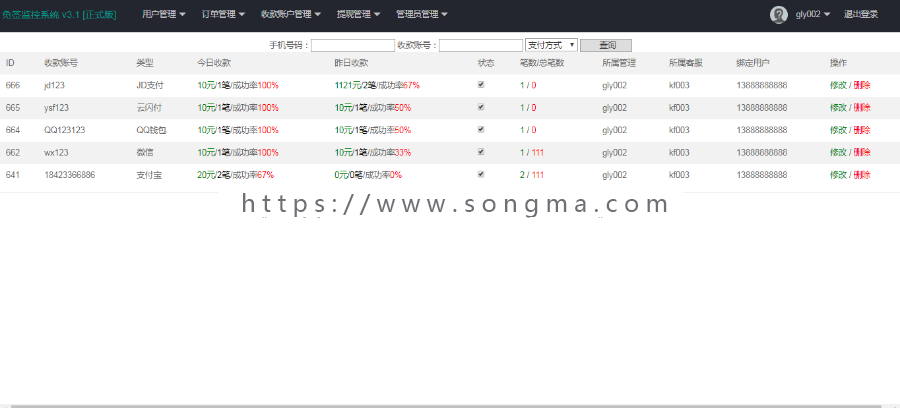Click 修改 for QQ123123 row
This screenshot has width=900, height=408.
(x=838, y=130)
